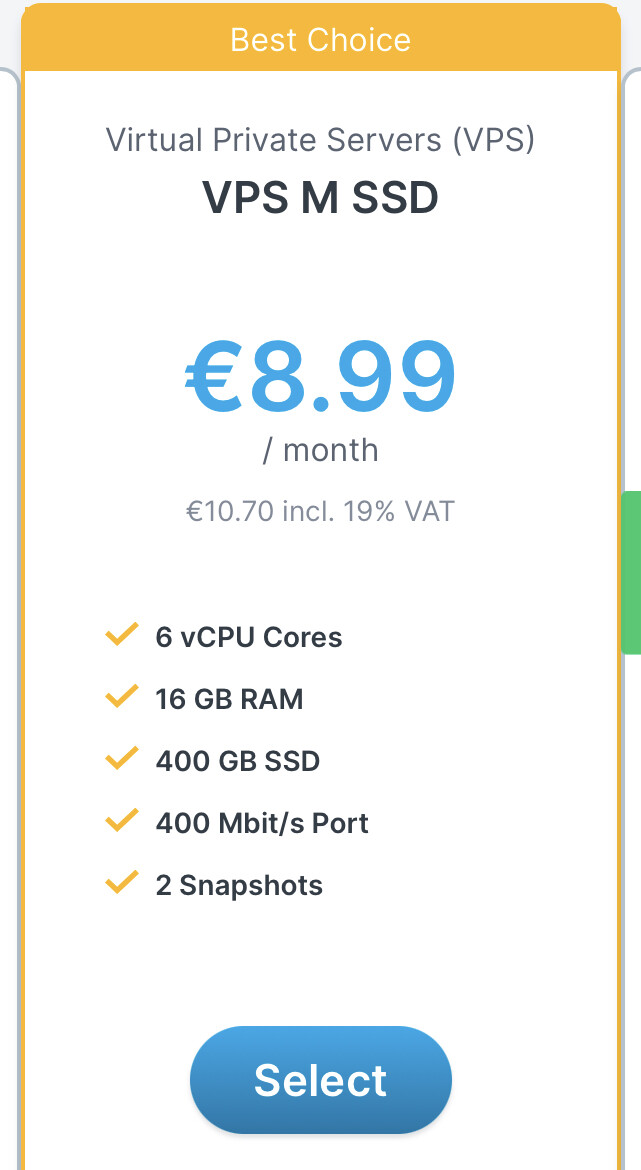Image resolution: width=641 pixels, height=1170 pixels.
Task: Click the green tab on right edge
Action: tap(631, 572)
